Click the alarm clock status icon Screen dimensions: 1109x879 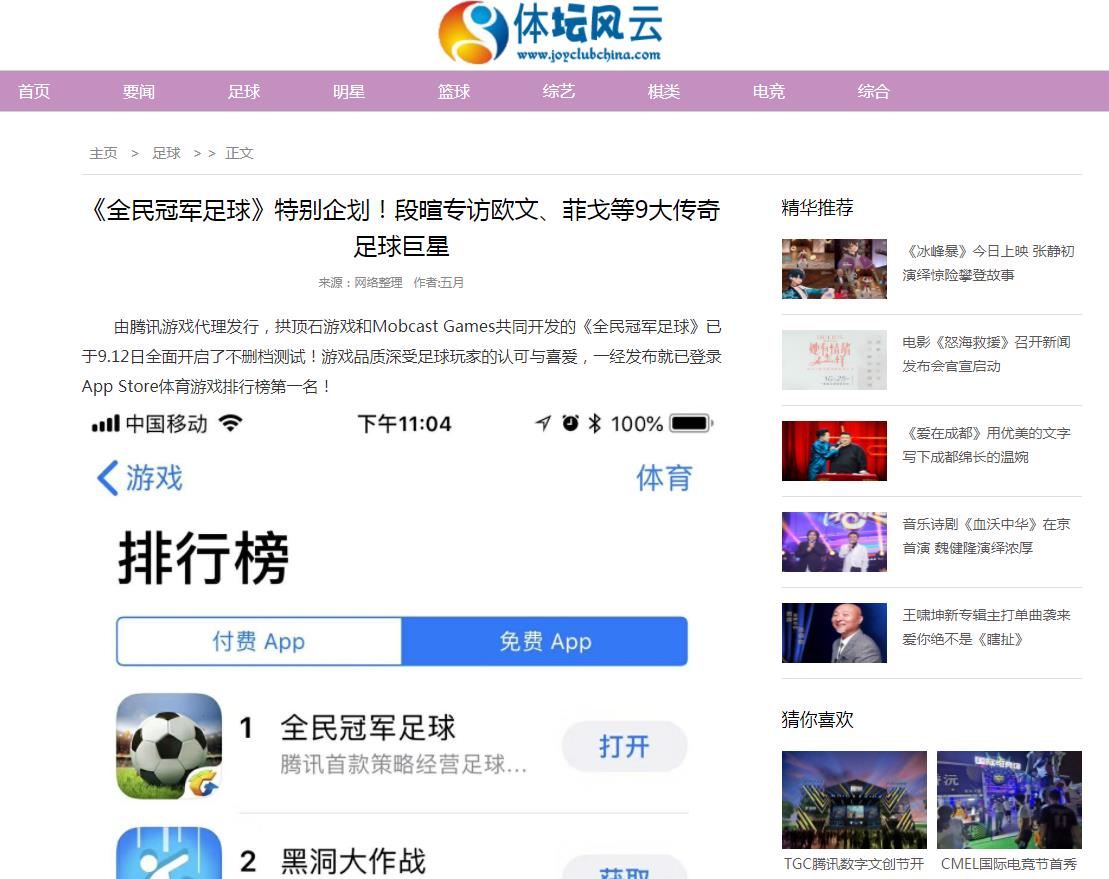click(570, 423)
